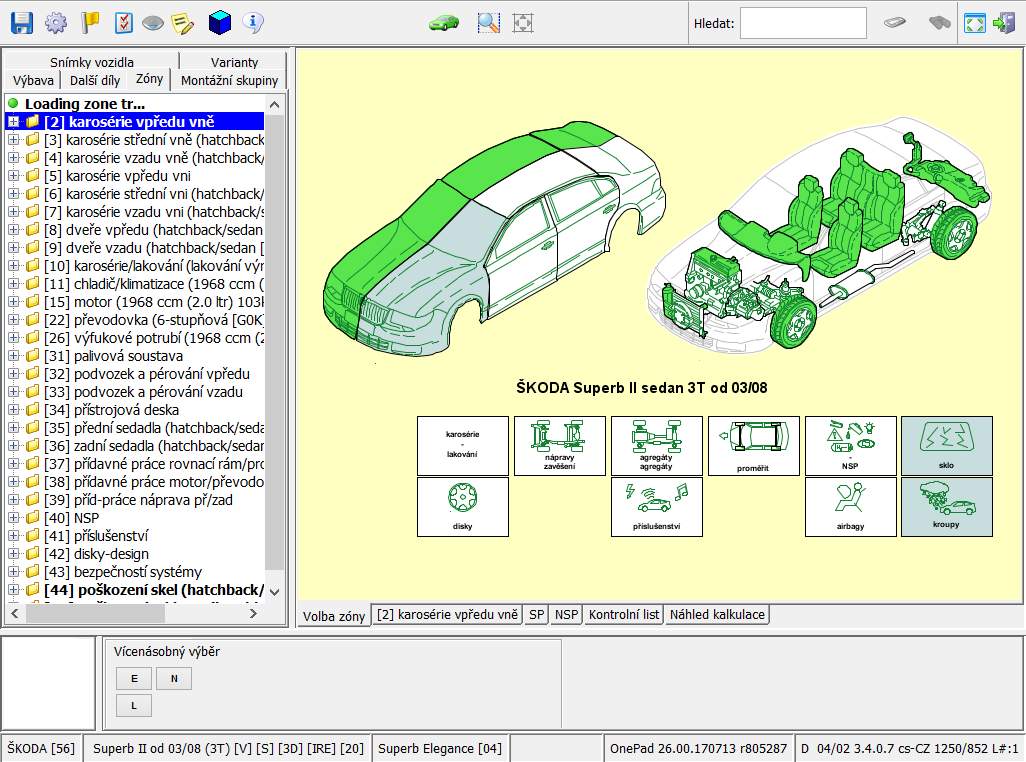Select '[26] výfukové potrubí' tree item

pyautogui.click(x=154, y=338)
